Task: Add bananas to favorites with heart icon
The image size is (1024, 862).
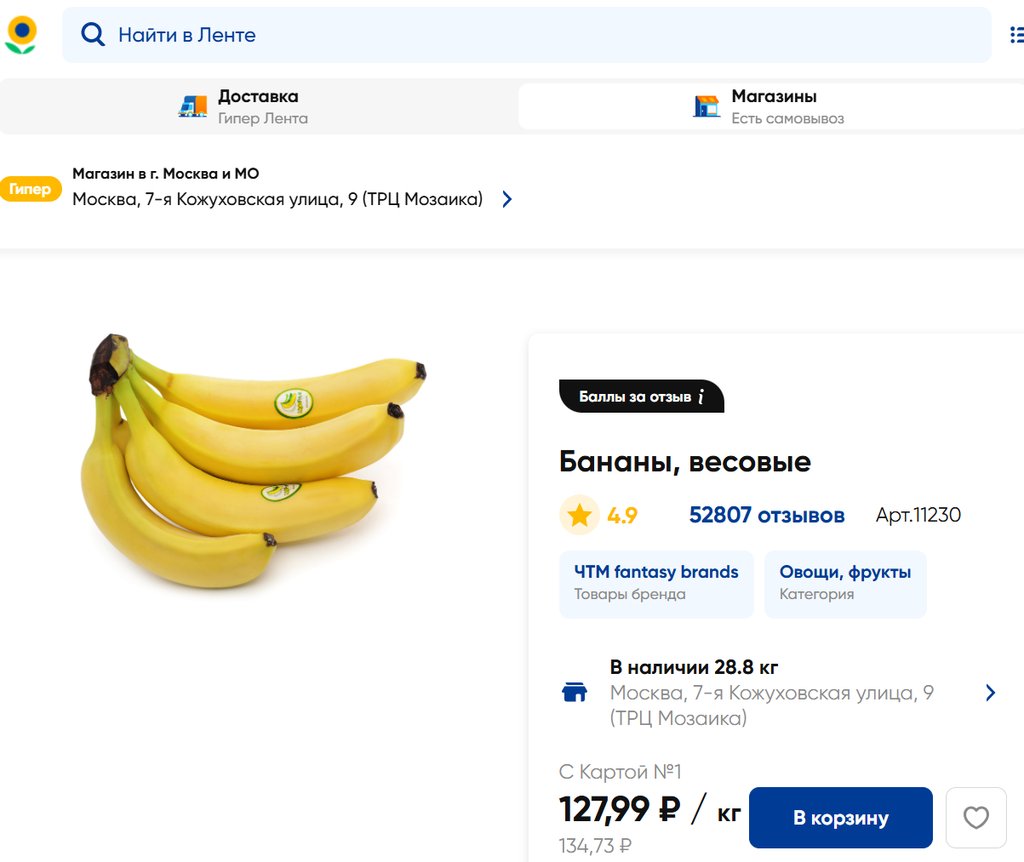Action: pyautogui.click(x=975, y=818)
